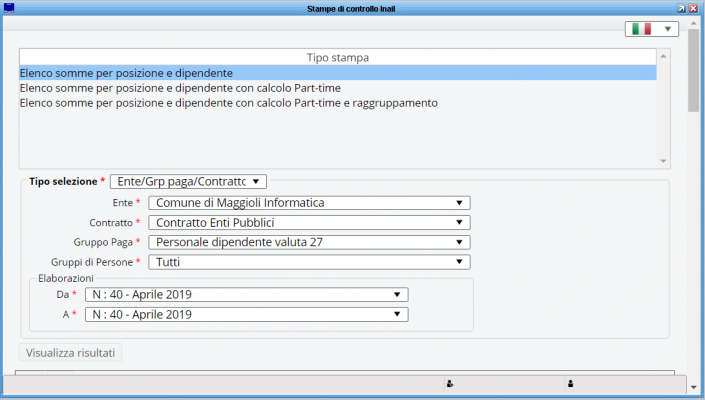Viewport: 705px width, 400px height.
Task: Close the 'Stampe di controllo Inail' window
Action: pos(694,9)
